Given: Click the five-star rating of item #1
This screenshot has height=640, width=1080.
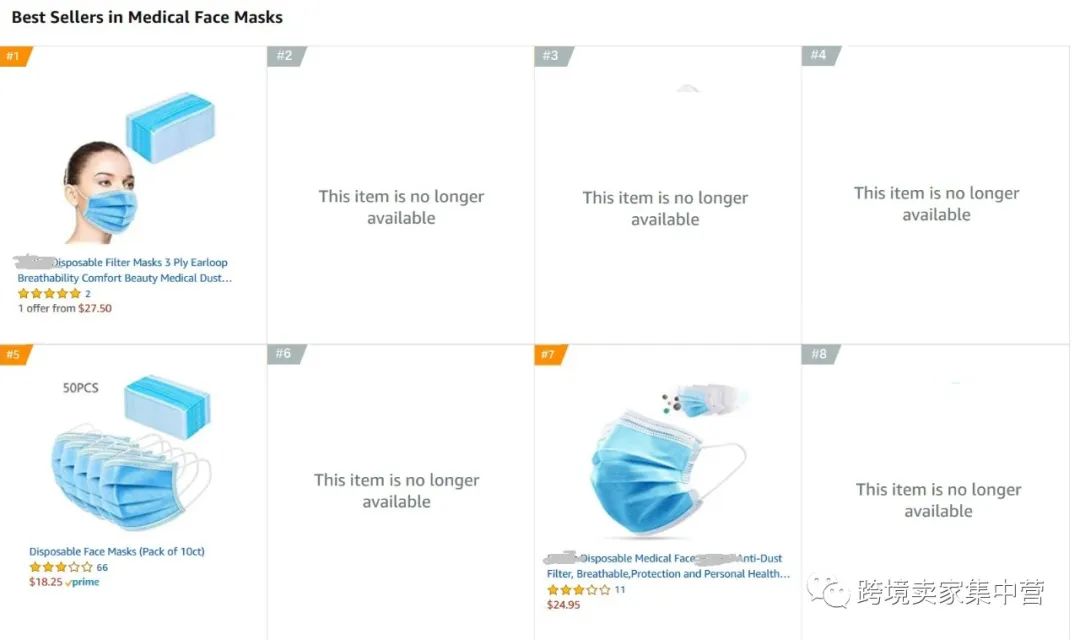Looking at the screenshot, I should 49,293.
